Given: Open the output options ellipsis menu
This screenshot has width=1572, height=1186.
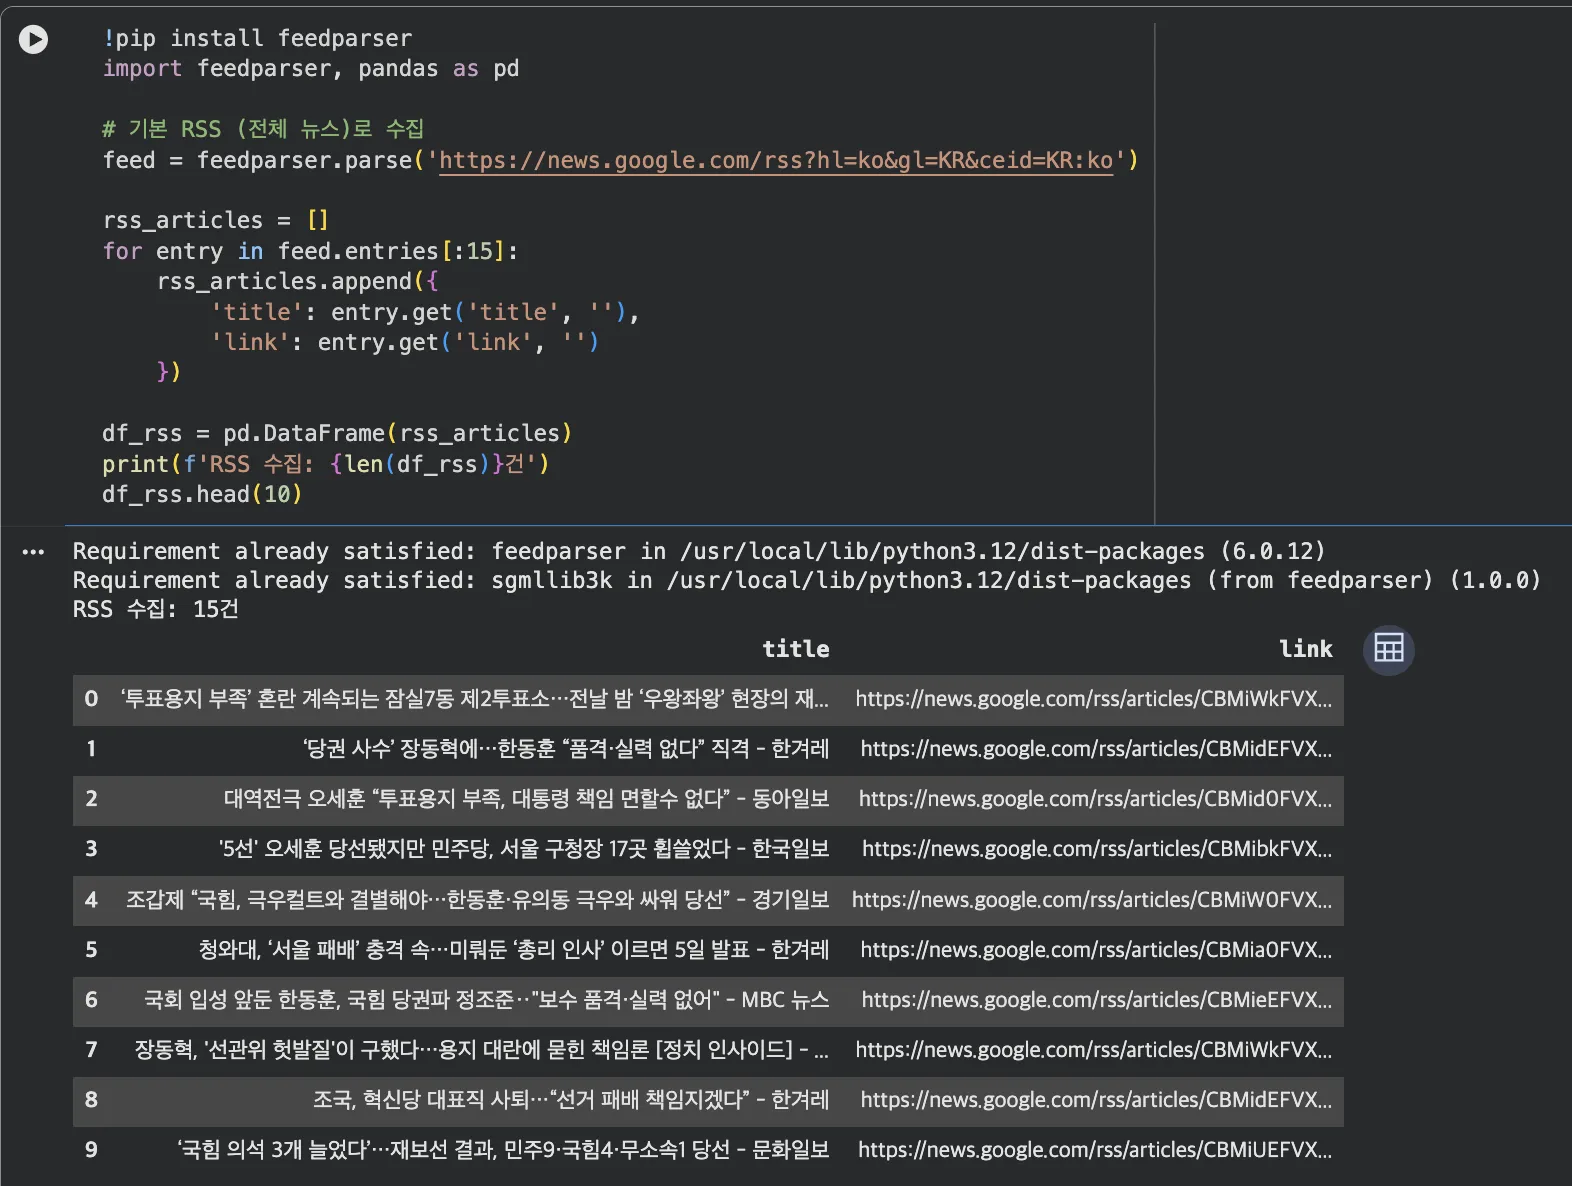Looking at the screenshot, I should tap(33, 552).
